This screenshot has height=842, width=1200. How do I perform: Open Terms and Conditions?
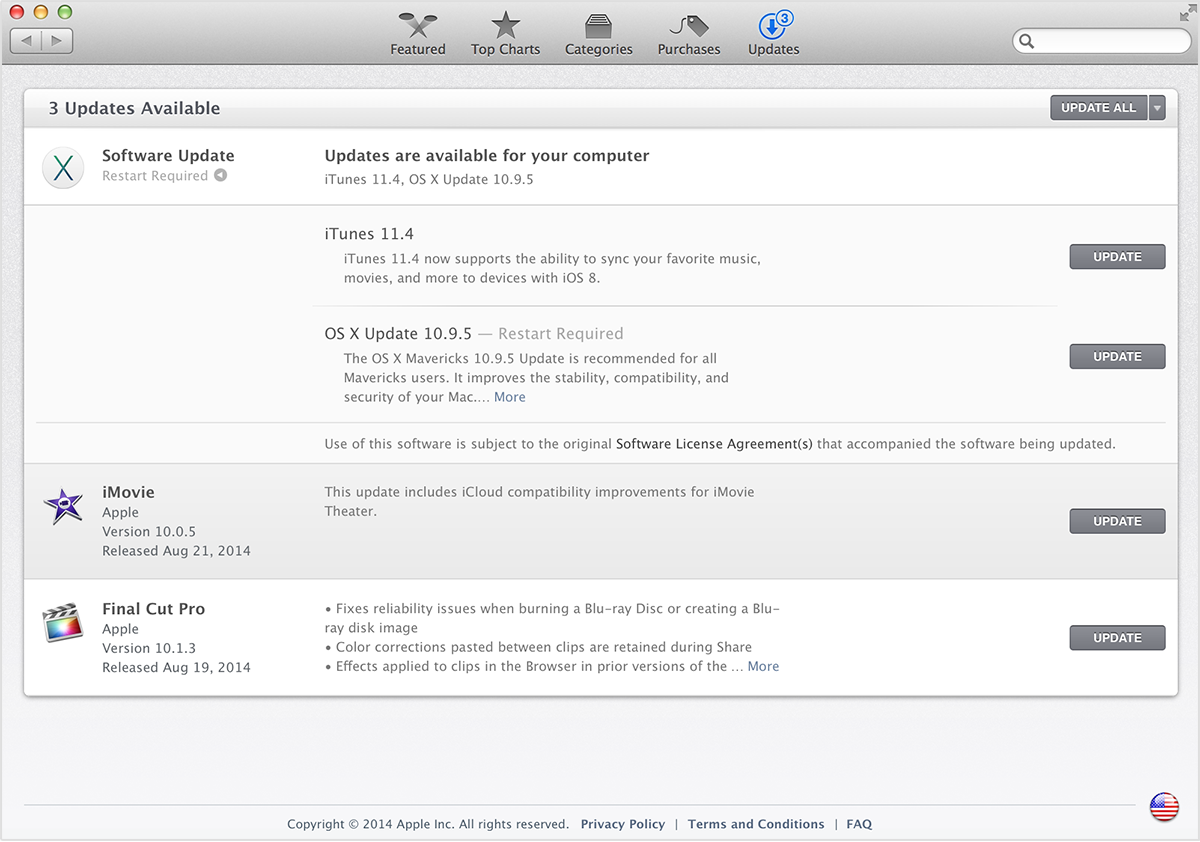click(x=756, y=823)
